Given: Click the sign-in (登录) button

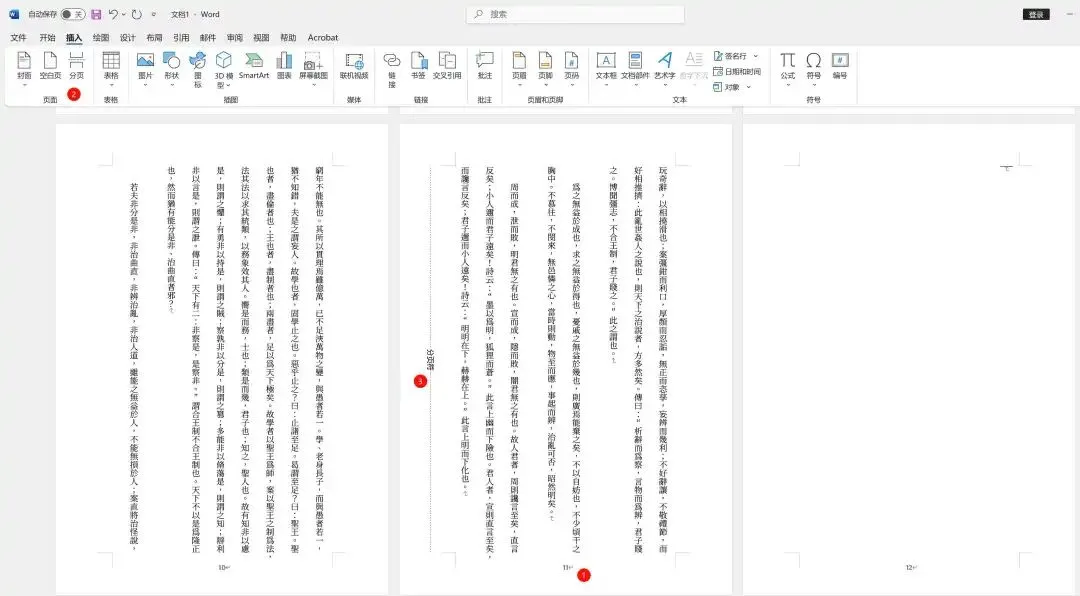Looking at the screenshot, I should pos(1036,14).
